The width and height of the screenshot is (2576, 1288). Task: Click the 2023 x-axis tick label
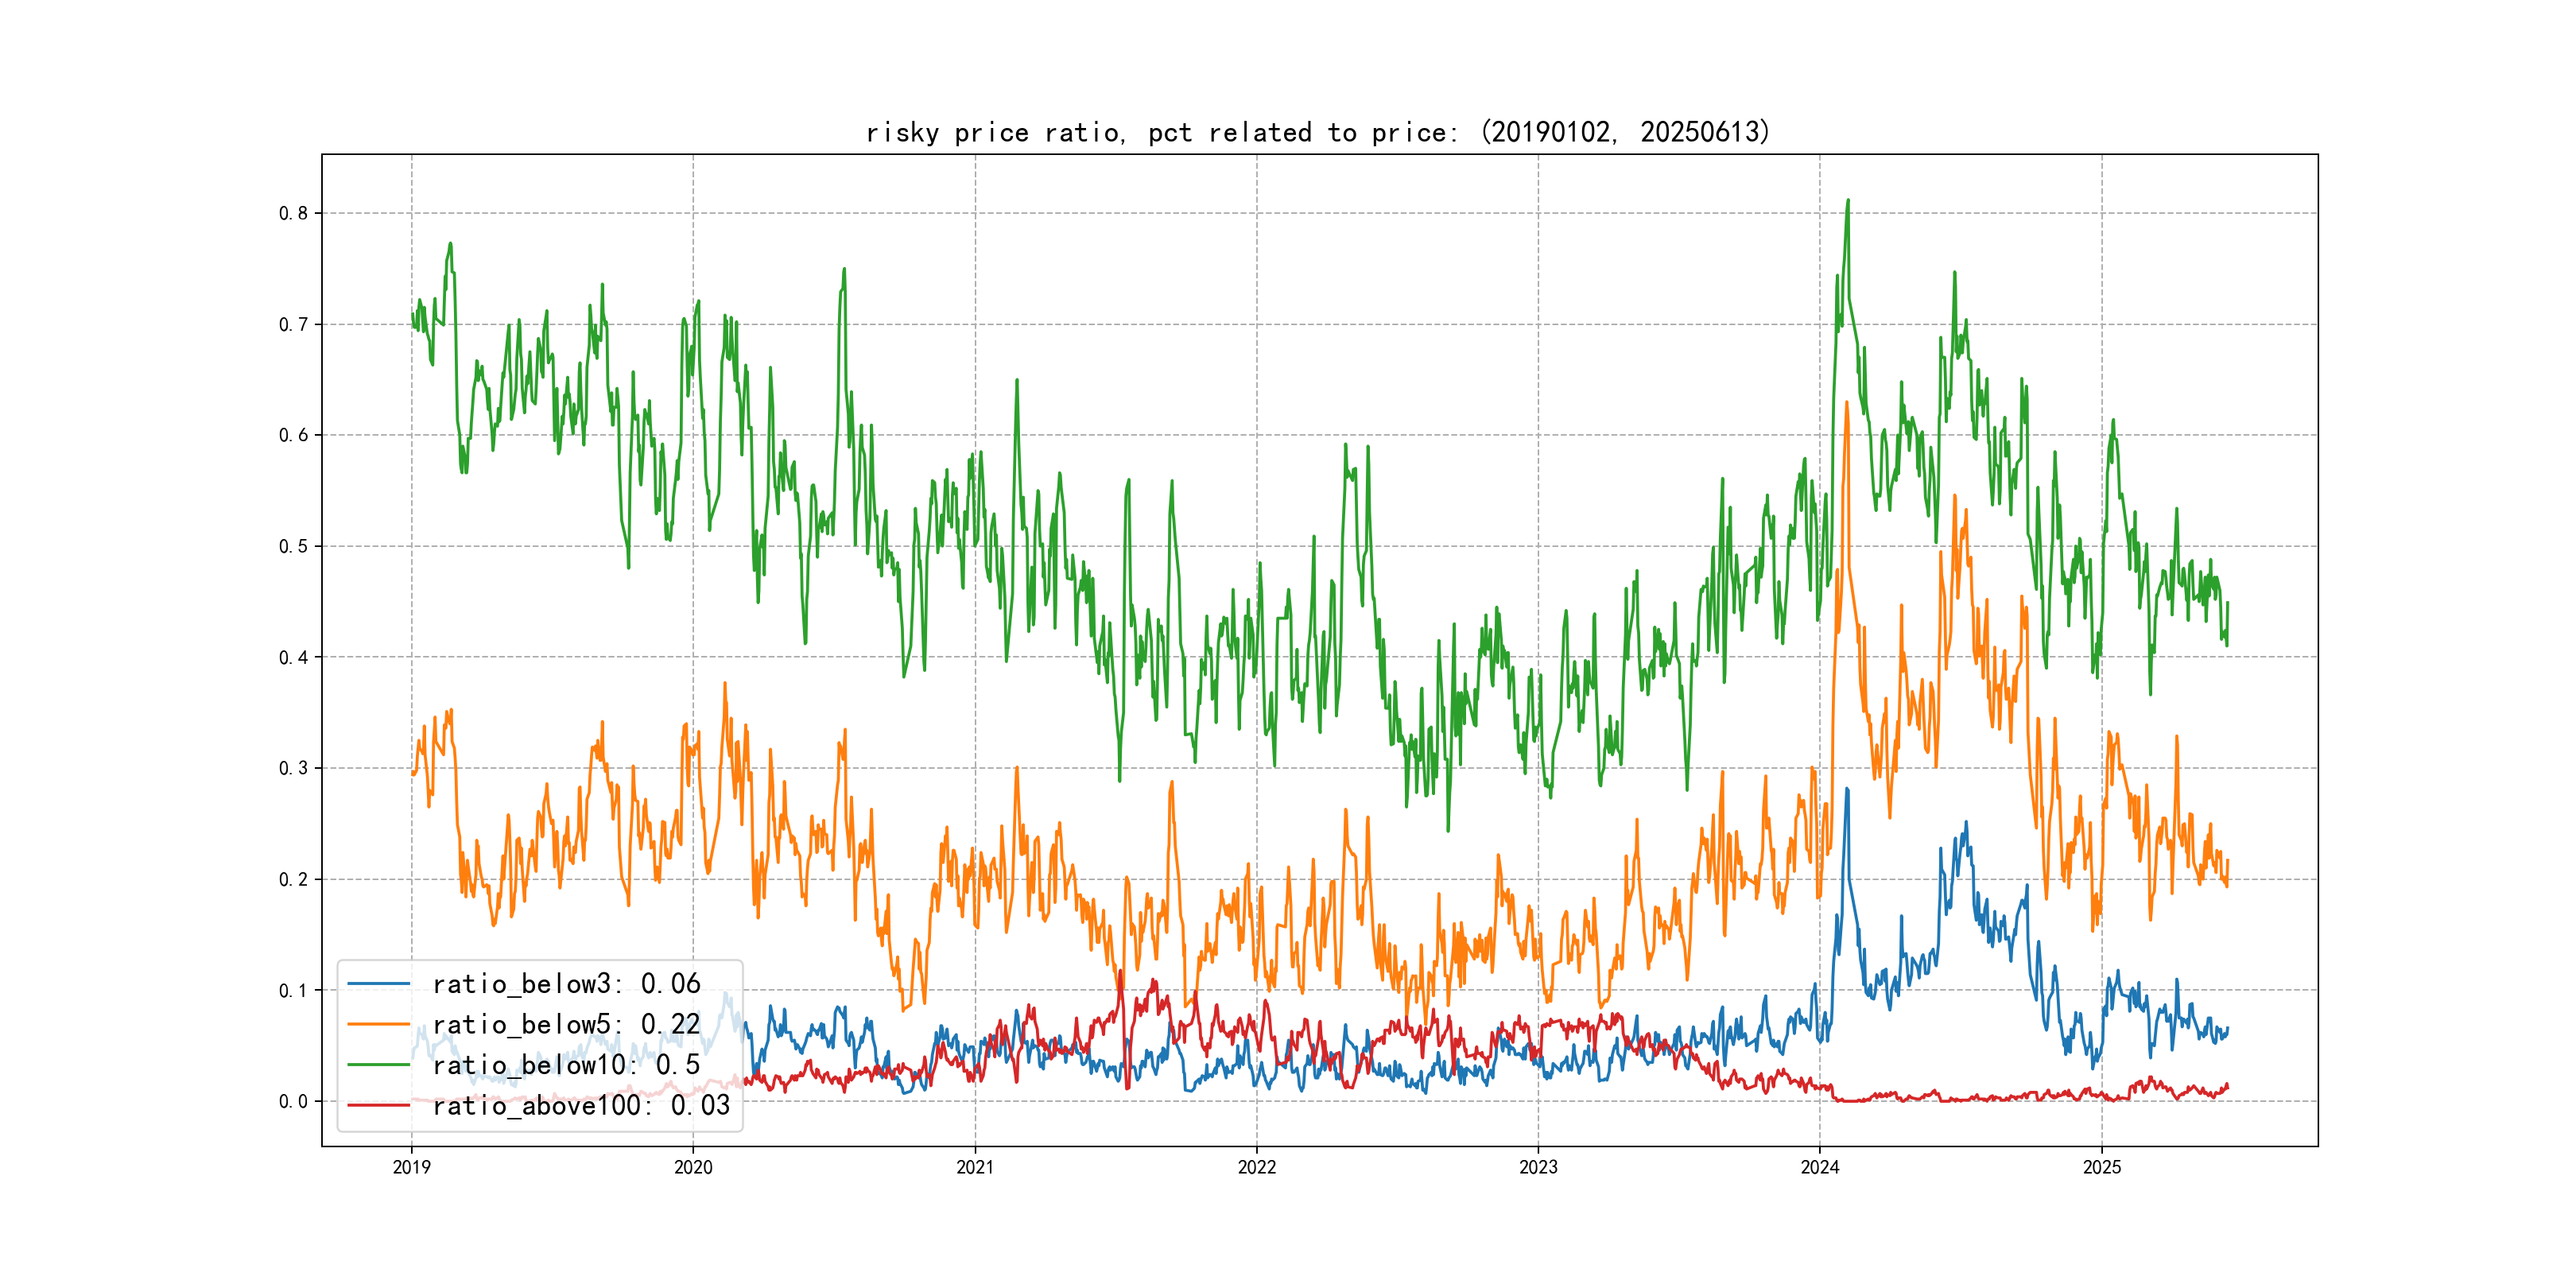click(1538, 1167)
